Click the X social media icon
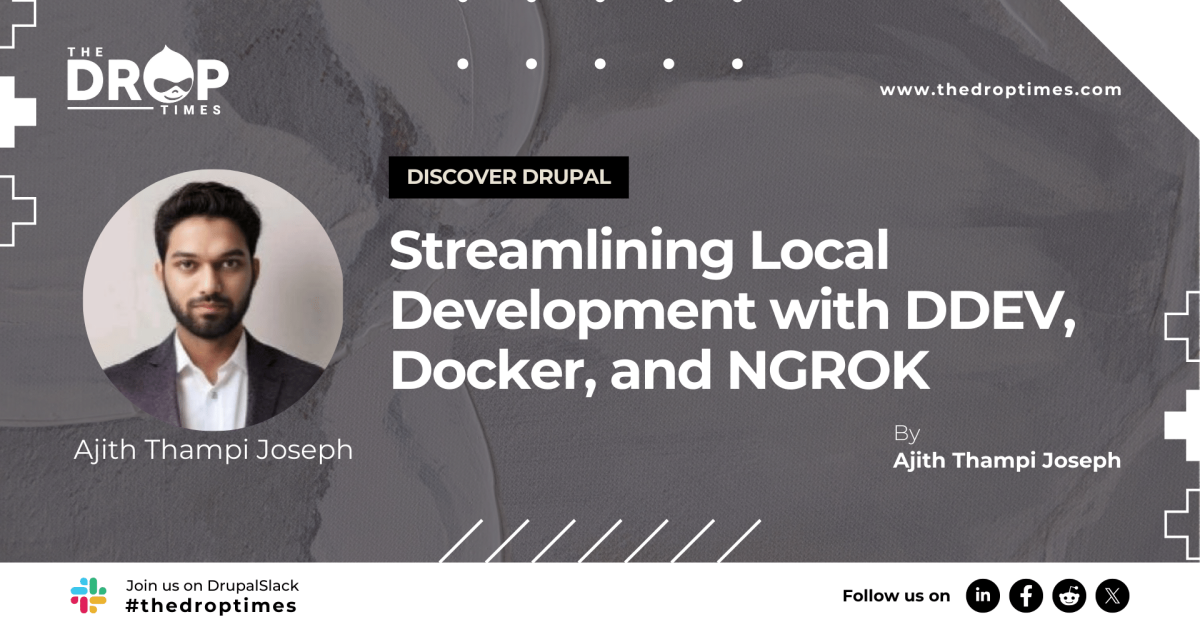Viewport: 1200px width, 630px height. point(1113,594)
